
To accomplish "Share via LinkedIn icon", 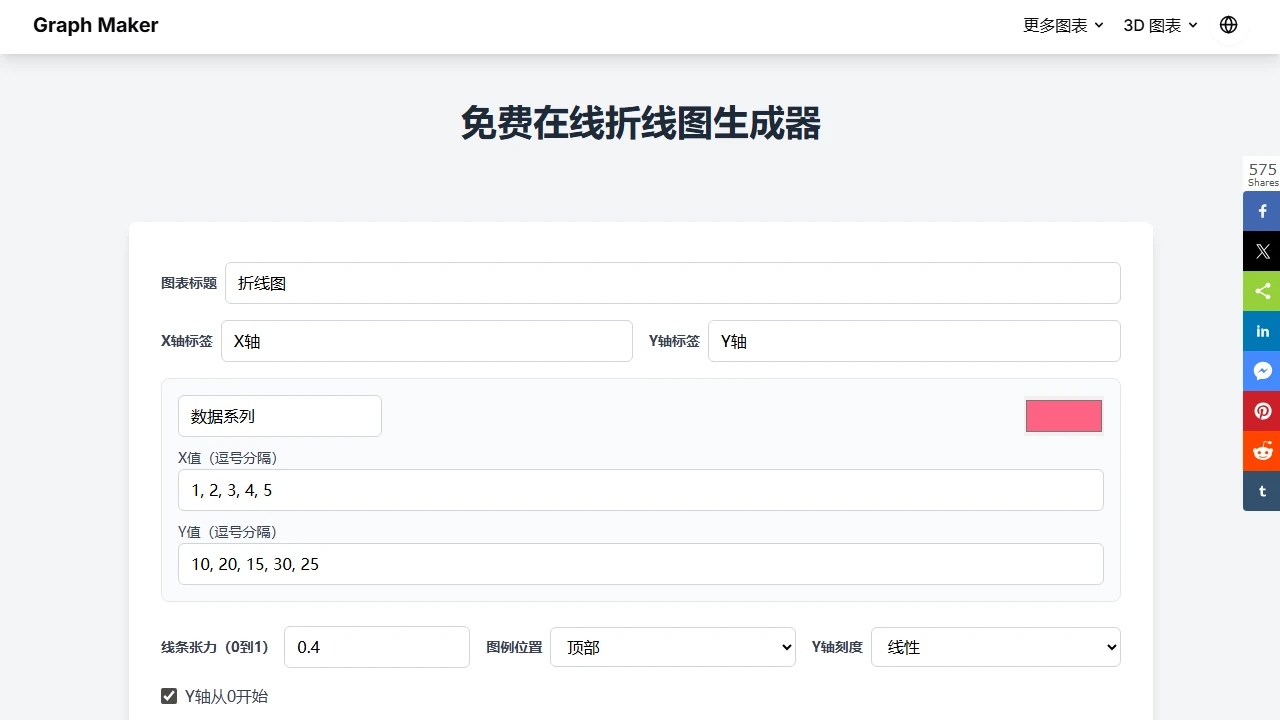I will 1262,331.
